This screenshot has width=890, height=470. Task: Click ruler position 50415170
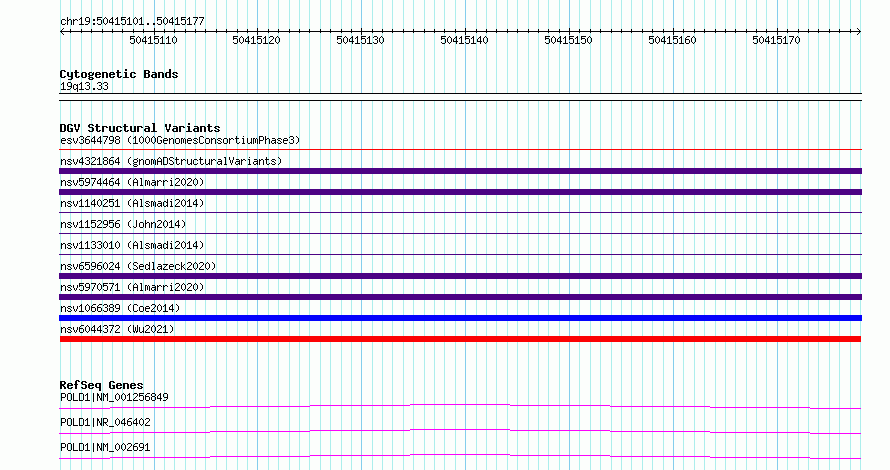point(776,40)
